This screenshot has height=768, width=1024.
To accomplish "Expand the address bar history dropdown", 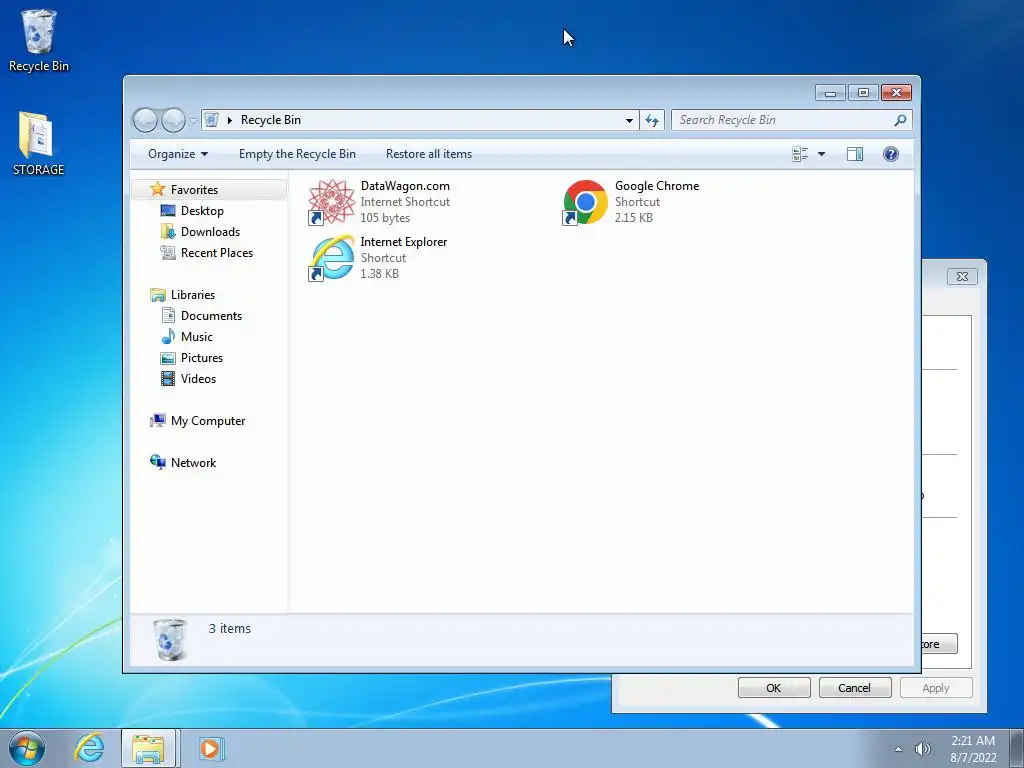I will pos(629,120).
